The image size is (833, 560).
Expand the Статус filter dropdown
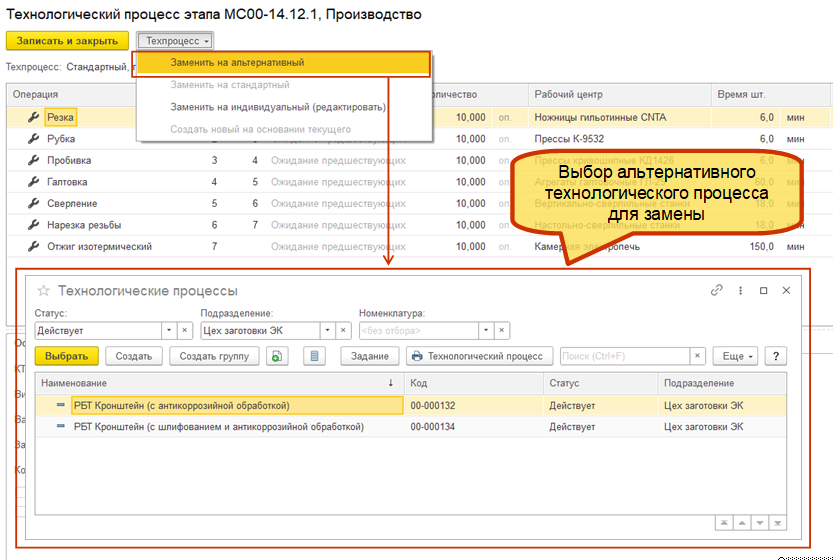pos(169,330)
